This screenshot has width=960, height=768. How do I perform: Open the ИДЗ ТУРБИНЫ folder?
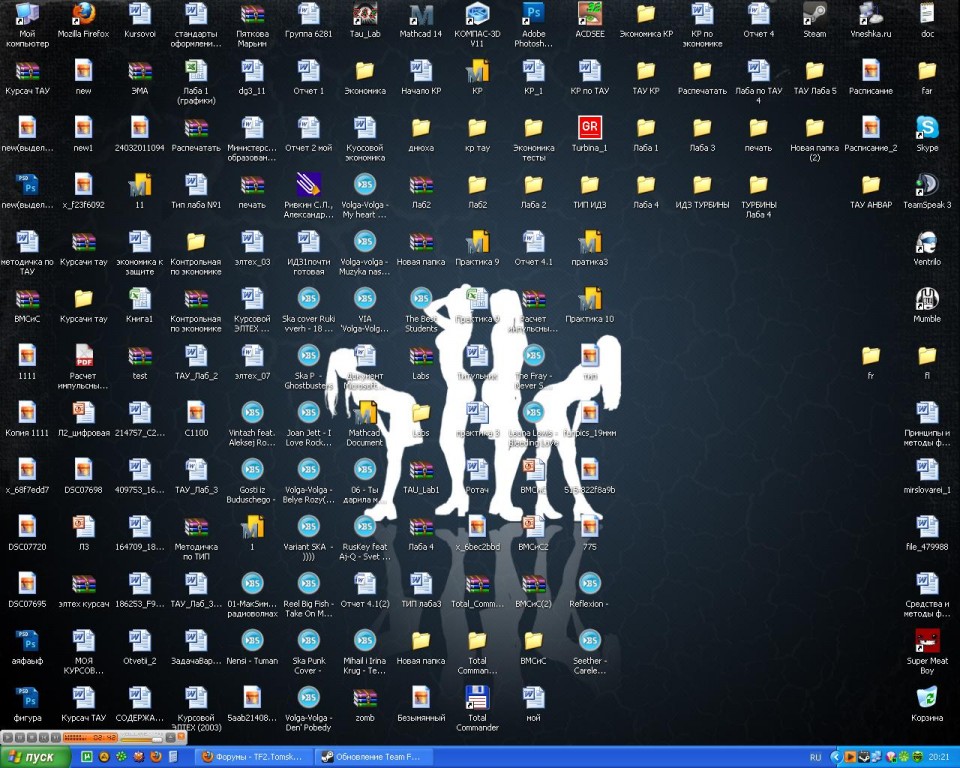click(702, 191)
